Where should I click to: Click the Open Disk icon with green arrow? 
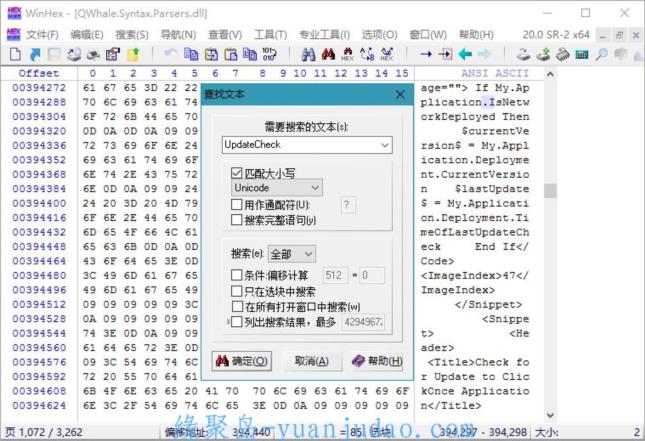[x=543, y=54]
